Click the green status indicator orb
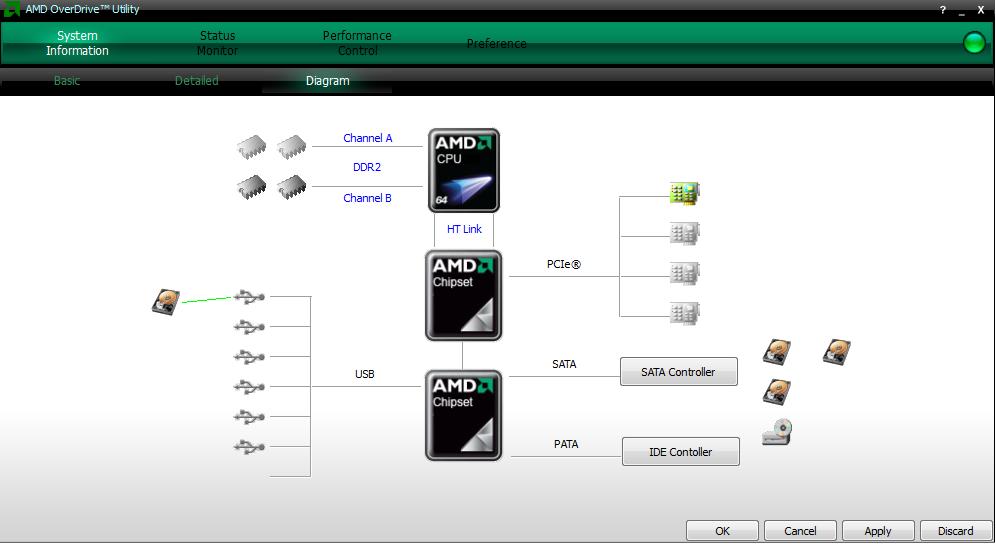Screen dimensions: 996x545 974,43
